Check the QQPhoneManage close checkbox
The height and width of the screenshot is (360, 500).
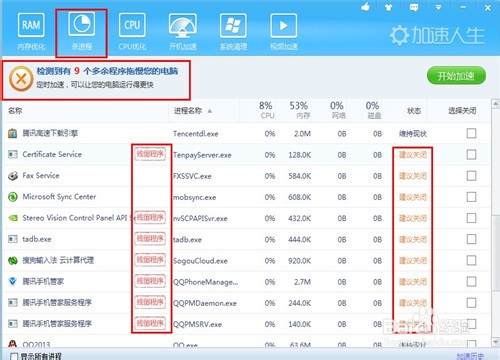(x=471, y=281)
